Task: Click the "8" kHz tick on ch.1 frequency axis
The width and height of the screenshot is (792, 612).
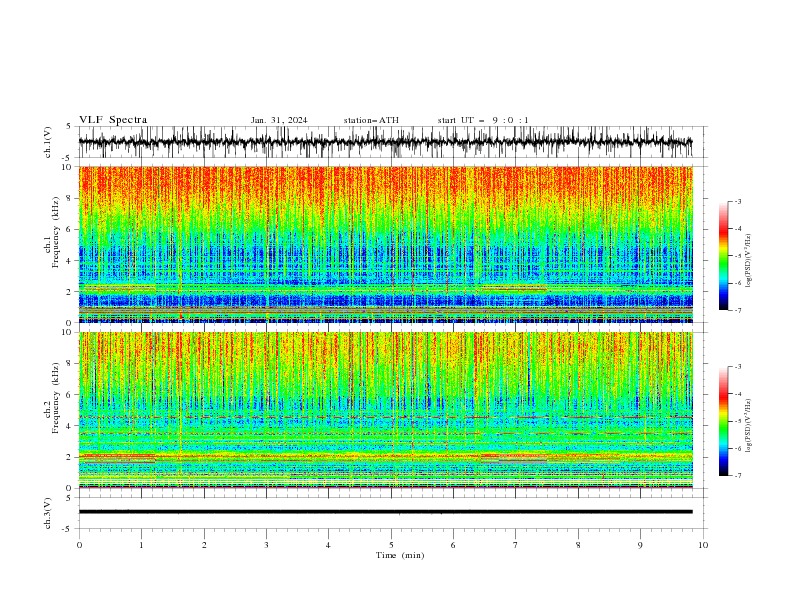Action: point(70,198)
